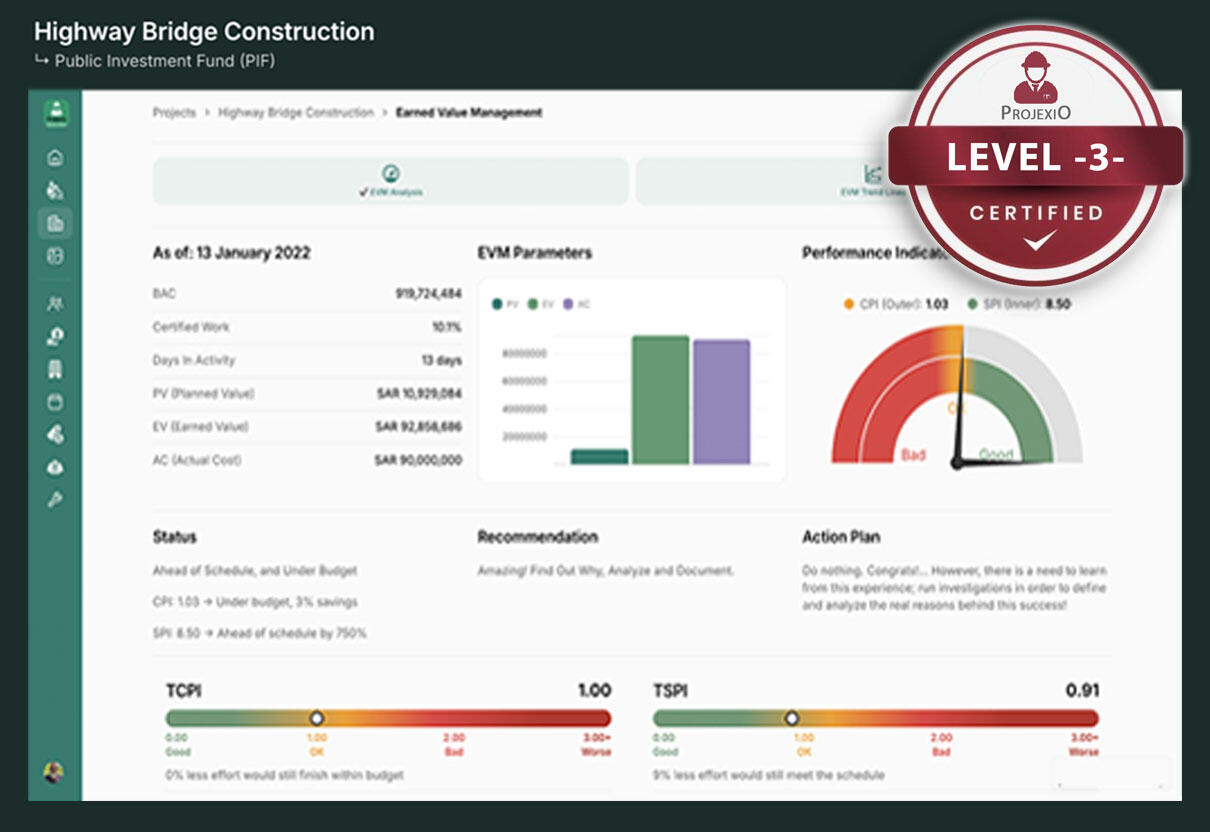Screen dimensions: 1210x832
Task: Toggle the EV series in chart legend
Action: pyautogui.click(x=541, y=304)
